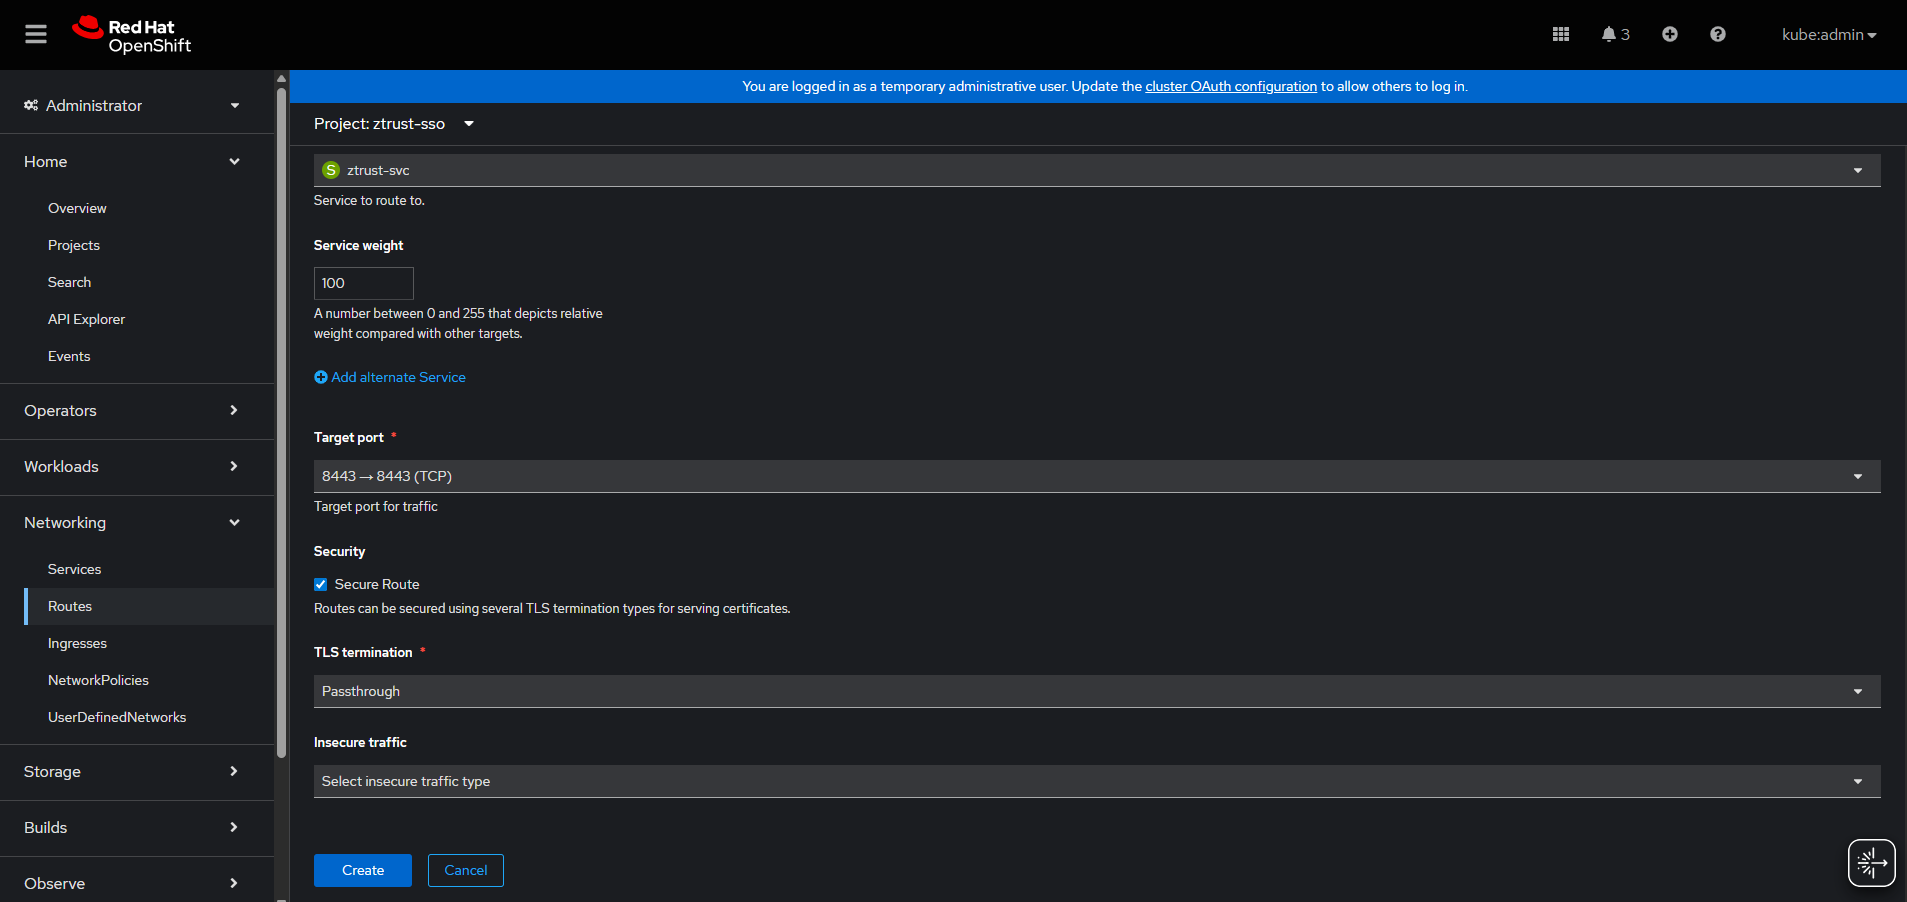This screenshot has width=1907, height=902.
Task: Open the Target port dropdown
Action: click(x=1096, y=477)
